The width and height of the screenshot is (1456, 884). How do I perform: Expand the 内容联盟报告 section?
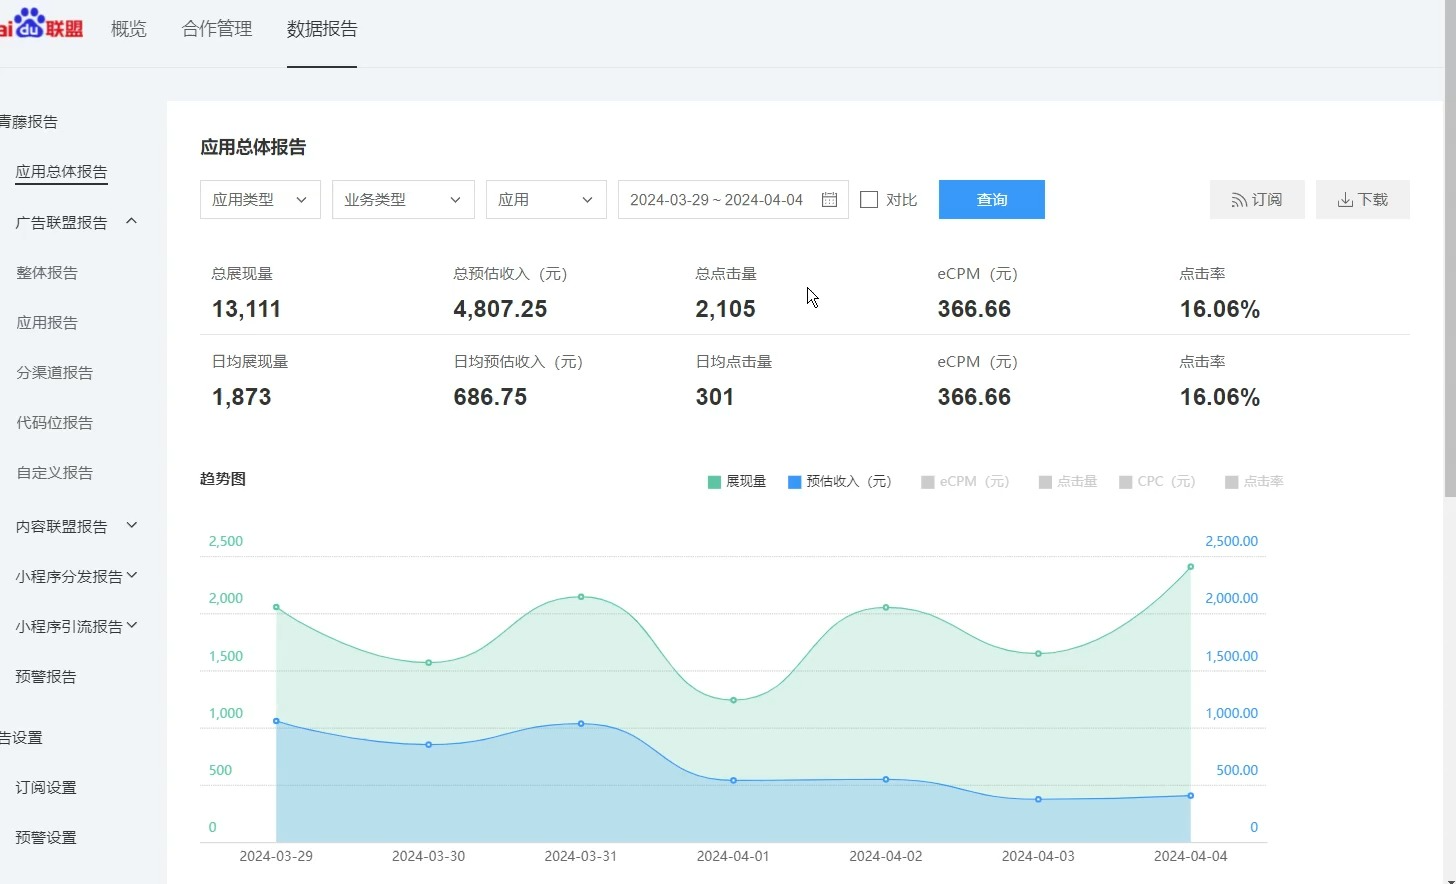(x=131, y=525)
